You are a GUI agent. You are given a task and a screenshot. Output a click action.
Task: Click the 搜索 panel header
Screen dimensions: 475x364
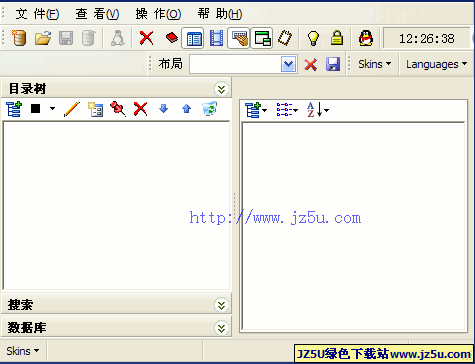click(116, 305)
